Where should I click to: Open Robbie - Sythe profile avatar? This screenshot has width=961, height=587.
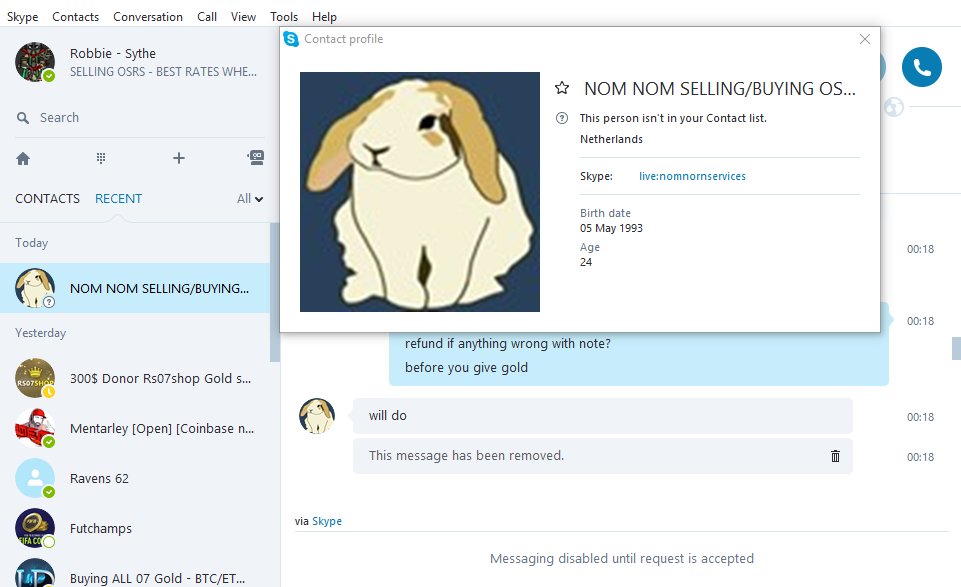[35, 62]
